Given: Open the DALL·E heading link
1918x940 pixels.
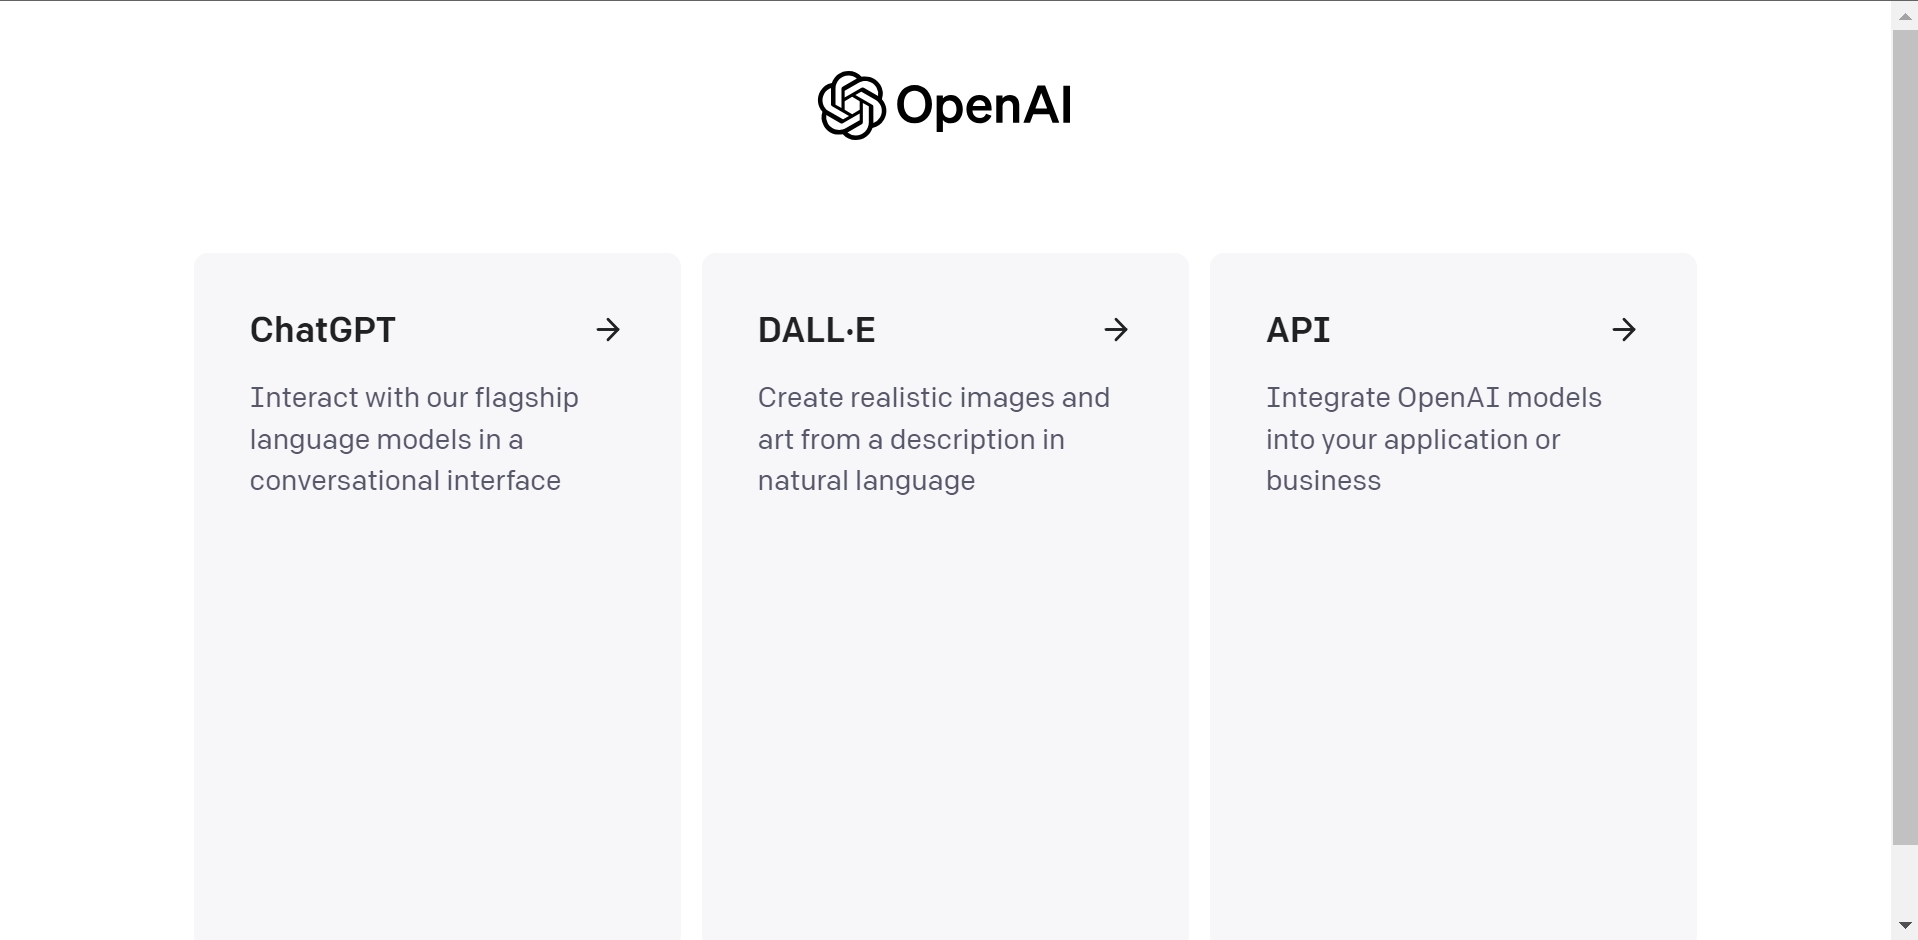Looking at the screenshot, I should pyautogui.click(x=816, y=330).
